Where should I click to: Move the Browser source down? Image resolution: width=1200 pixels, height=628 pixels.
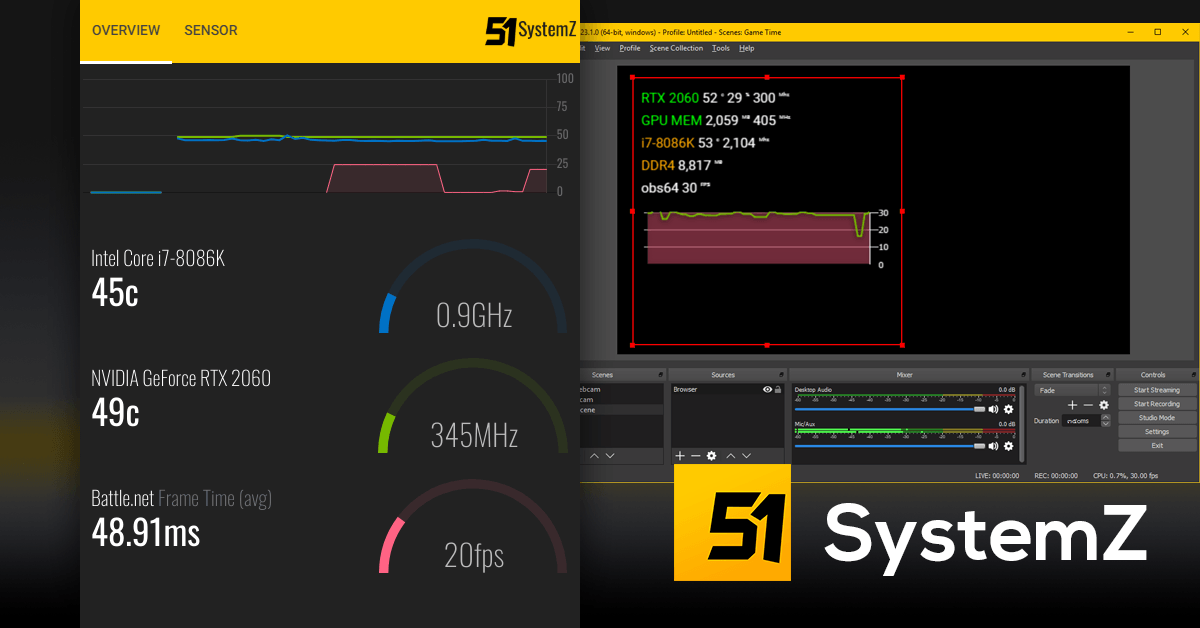click(746, 456)
